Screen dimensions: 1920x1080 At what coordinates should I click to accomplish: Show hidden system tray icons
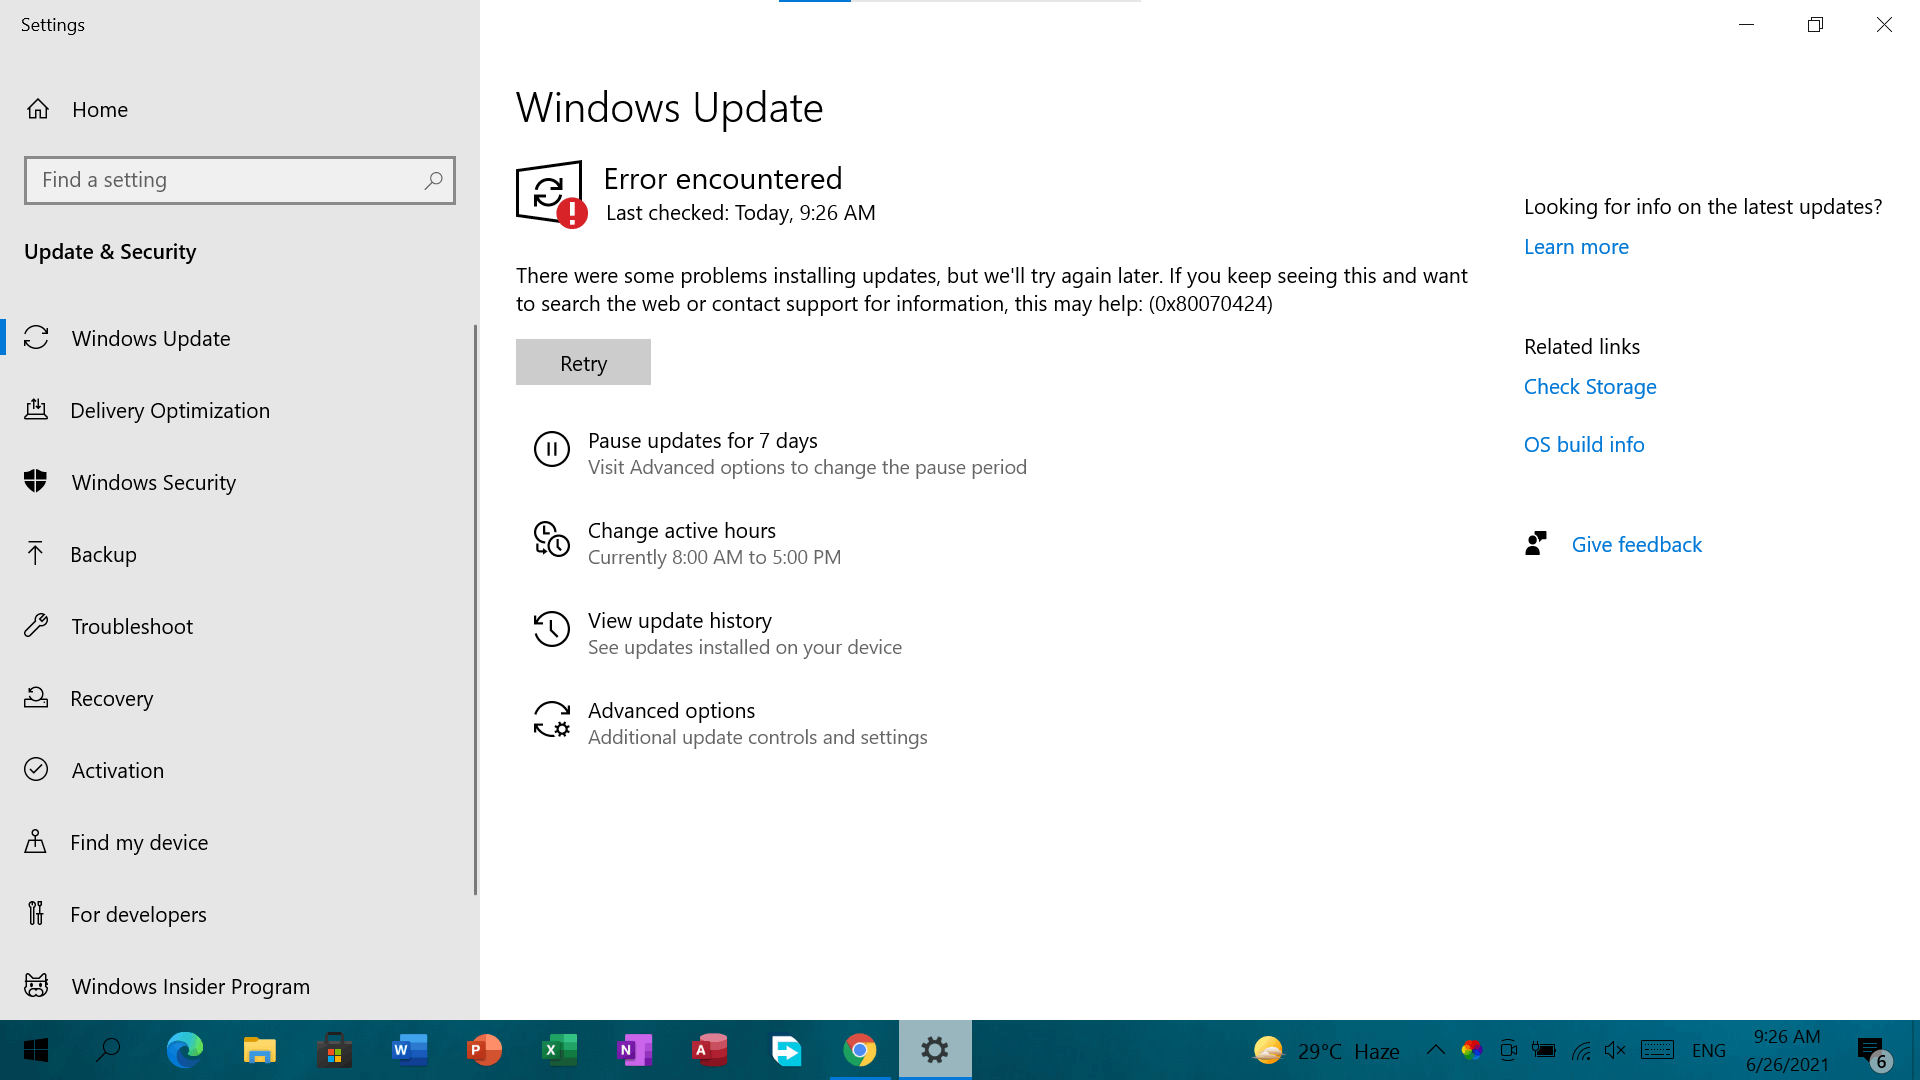(x=1435, y=1050)
